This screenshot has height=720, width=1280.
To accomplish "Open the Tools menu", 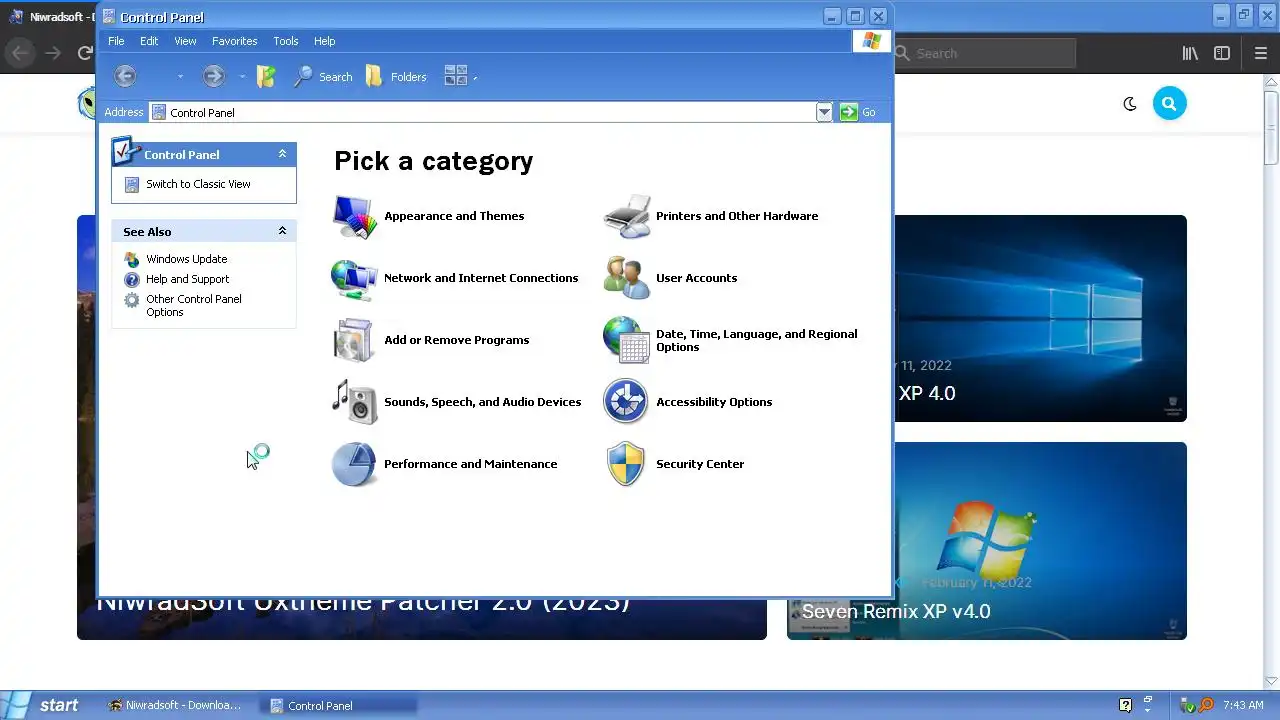I will pos(286,41).
